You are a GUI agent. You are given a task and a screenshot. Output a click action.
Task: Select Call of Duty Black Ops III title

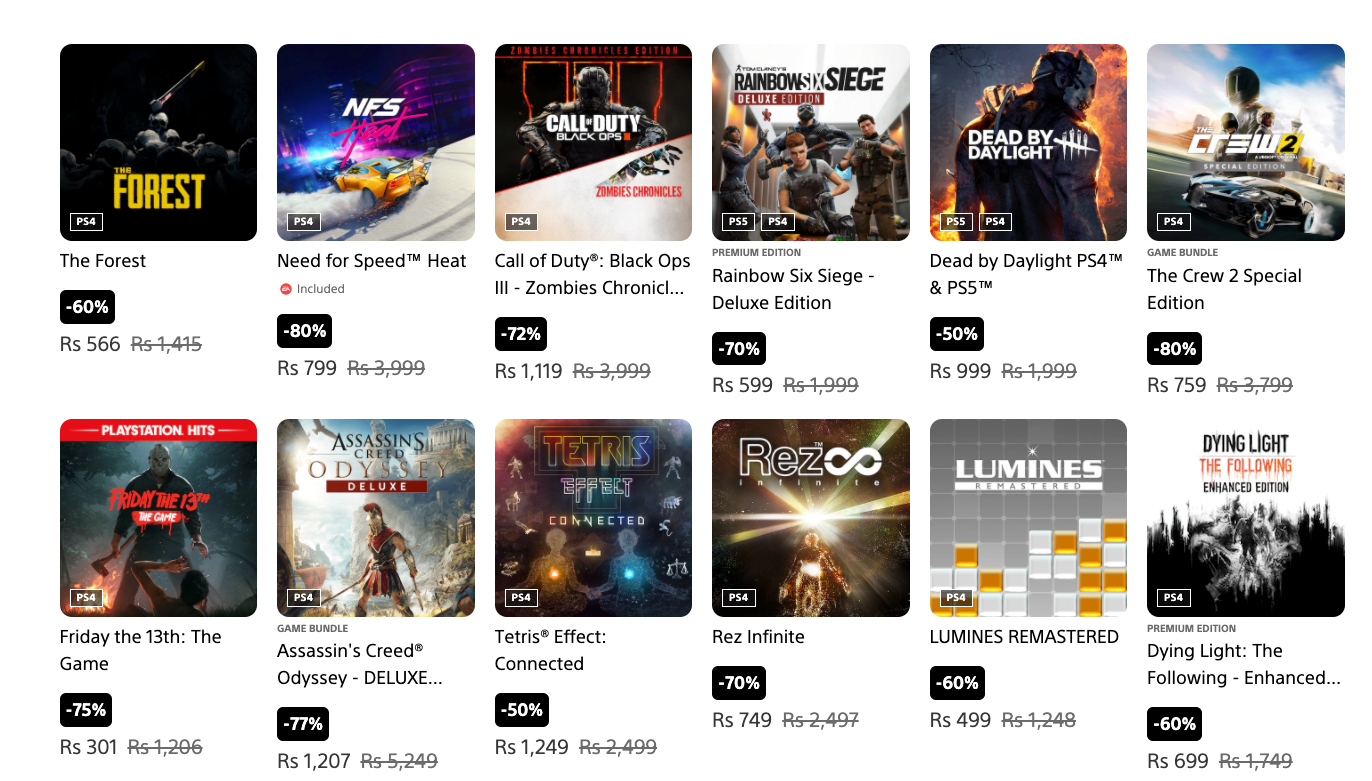(593, 274)
